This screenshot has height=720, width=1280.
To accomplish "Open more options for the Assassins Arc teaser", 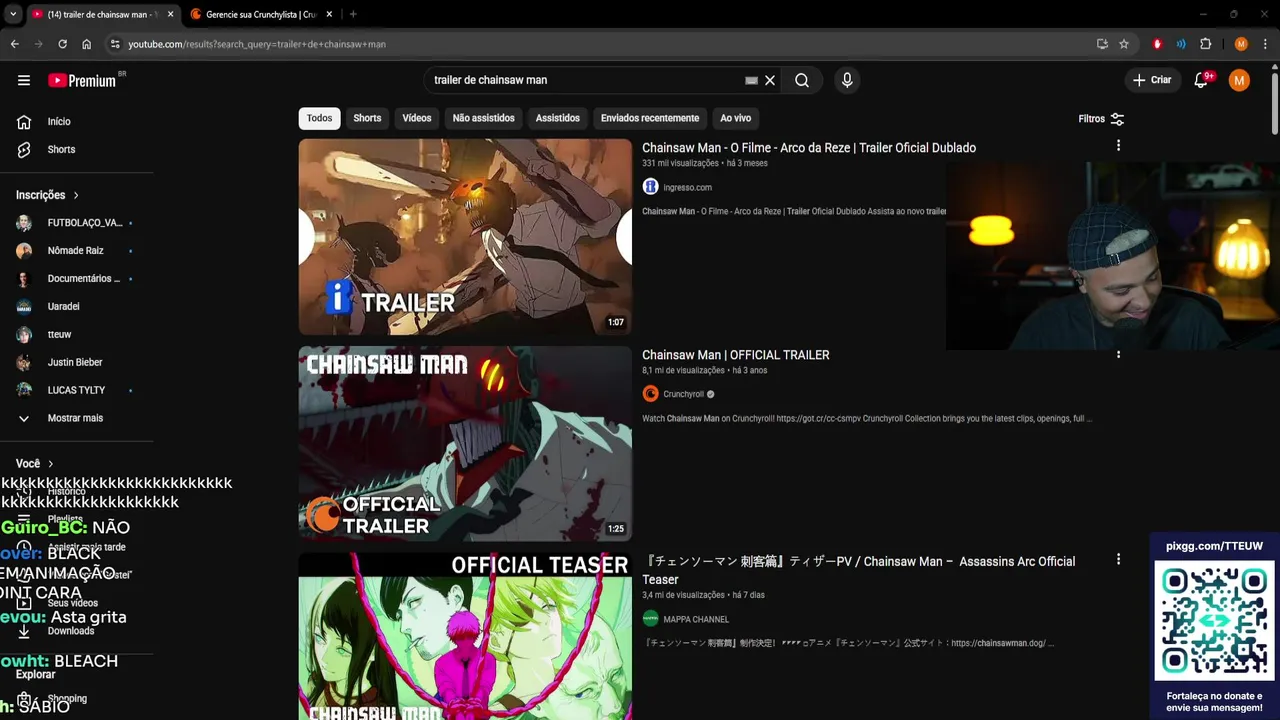I will [1118, 560].
